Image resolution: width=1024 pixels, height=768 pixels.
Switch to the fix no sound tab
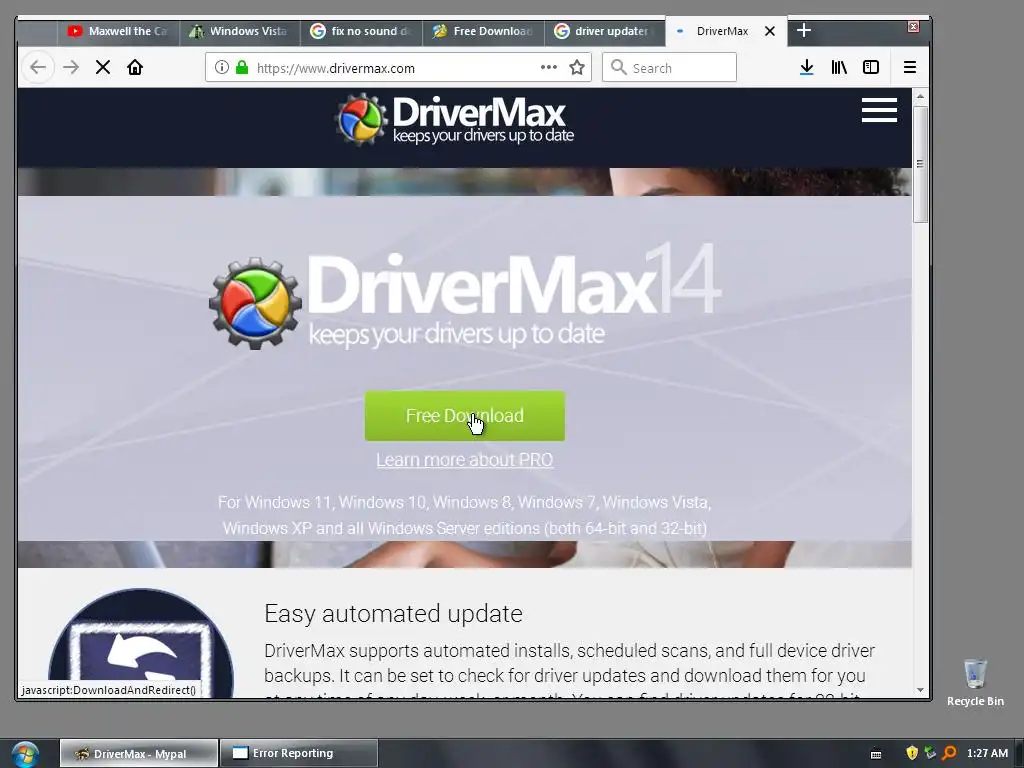(x=360, y=31)
